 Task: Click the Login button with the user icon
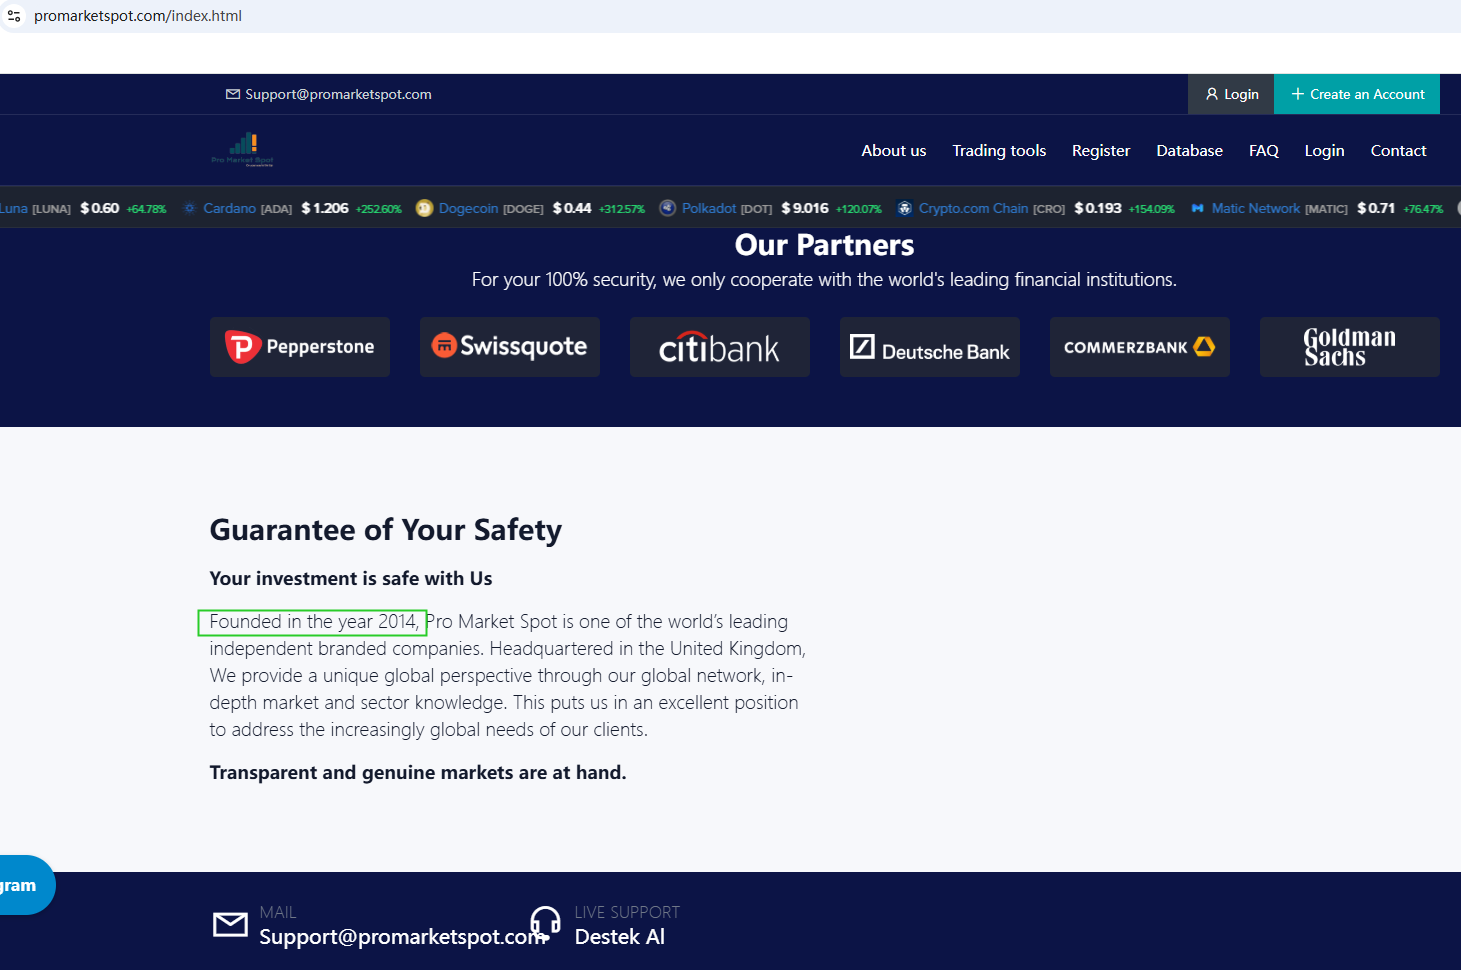point(1231,94)
